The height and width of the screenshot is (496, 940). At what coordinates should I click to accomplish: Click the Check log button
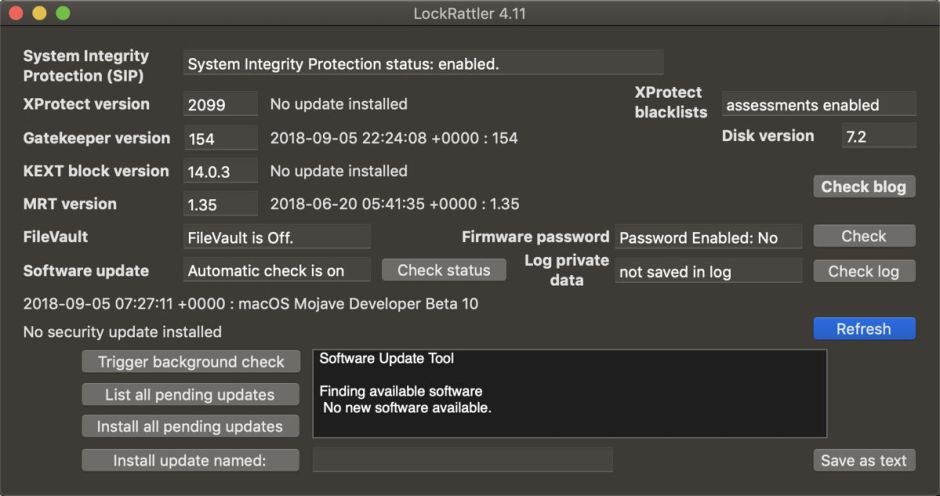pyautogui.click(x=863, y=271)
